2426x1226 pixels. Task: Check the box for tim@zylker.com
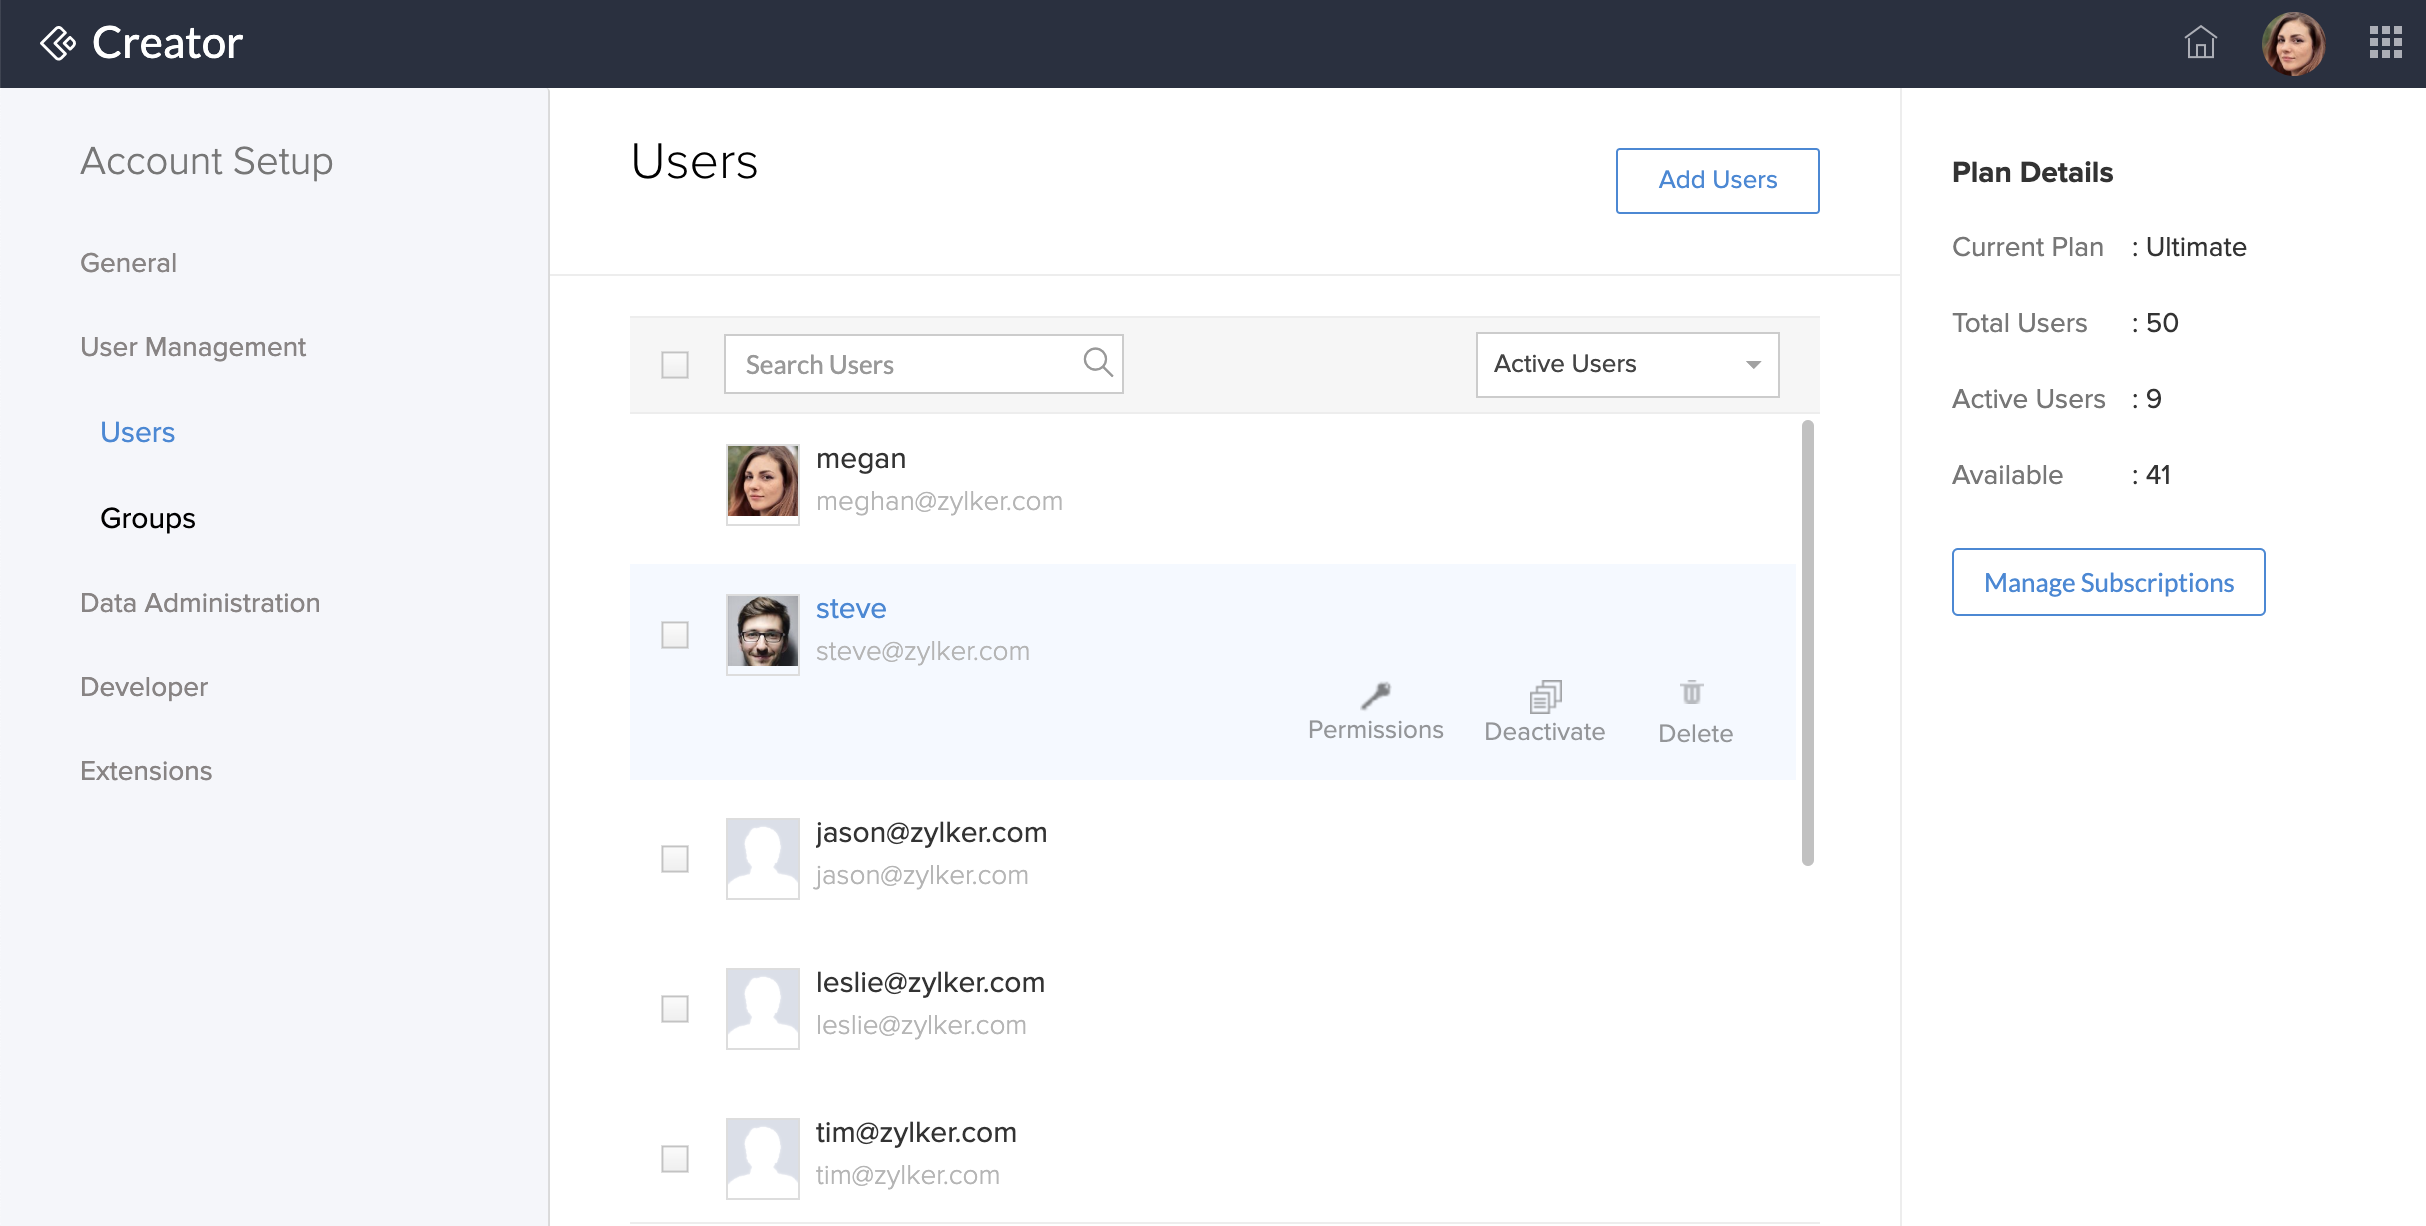pyautogui.click(x=675, y=1159)
